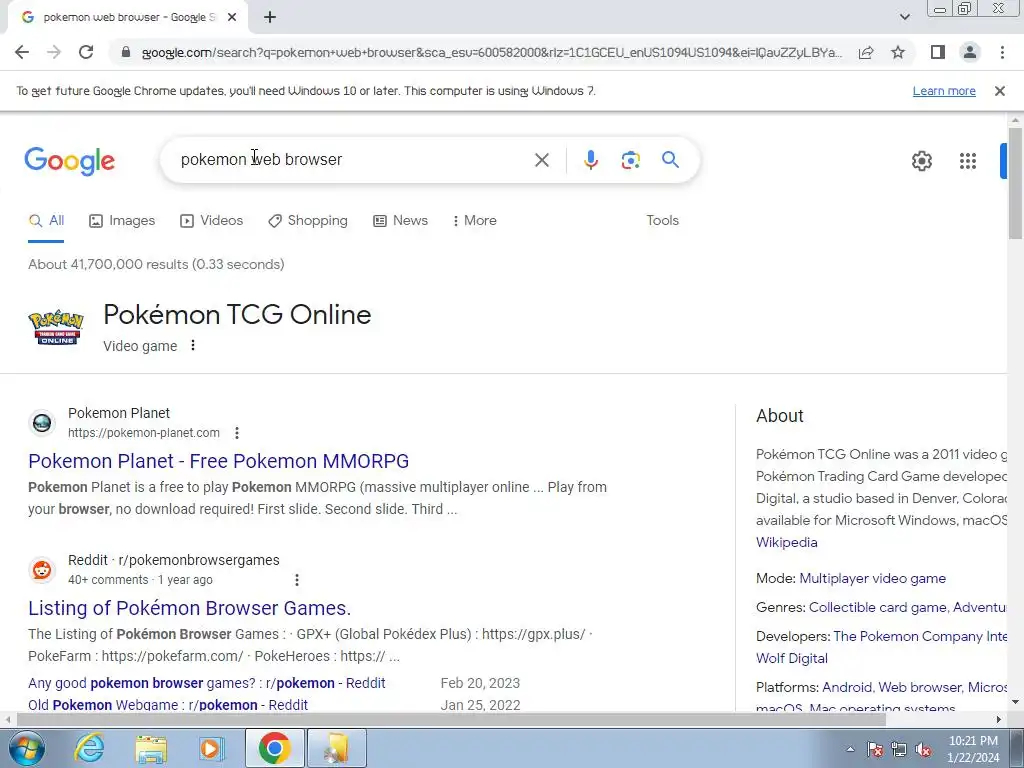Viewport: 1024px width, 768px height.
Task: Open Learn more about Chrome updates
Action: pos(944,91)
